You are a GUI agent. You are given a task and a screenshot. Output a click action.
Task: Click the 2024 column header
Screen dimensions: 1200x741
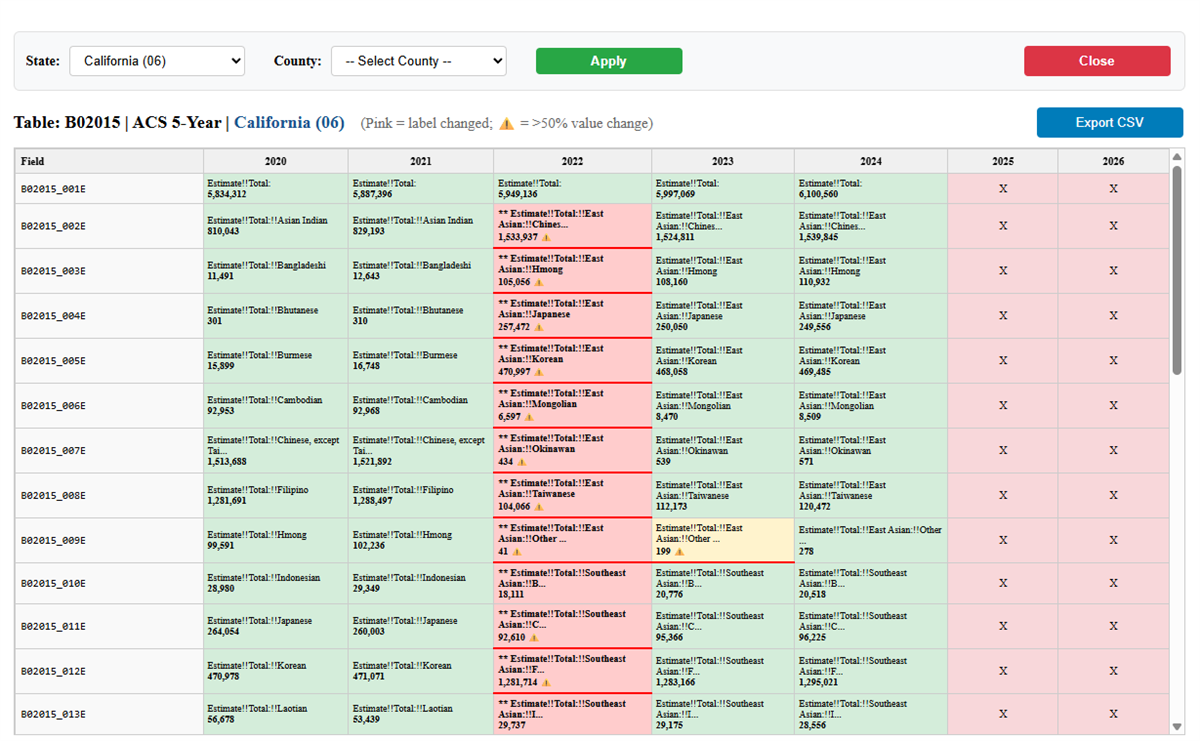click(x=871, y=161)
